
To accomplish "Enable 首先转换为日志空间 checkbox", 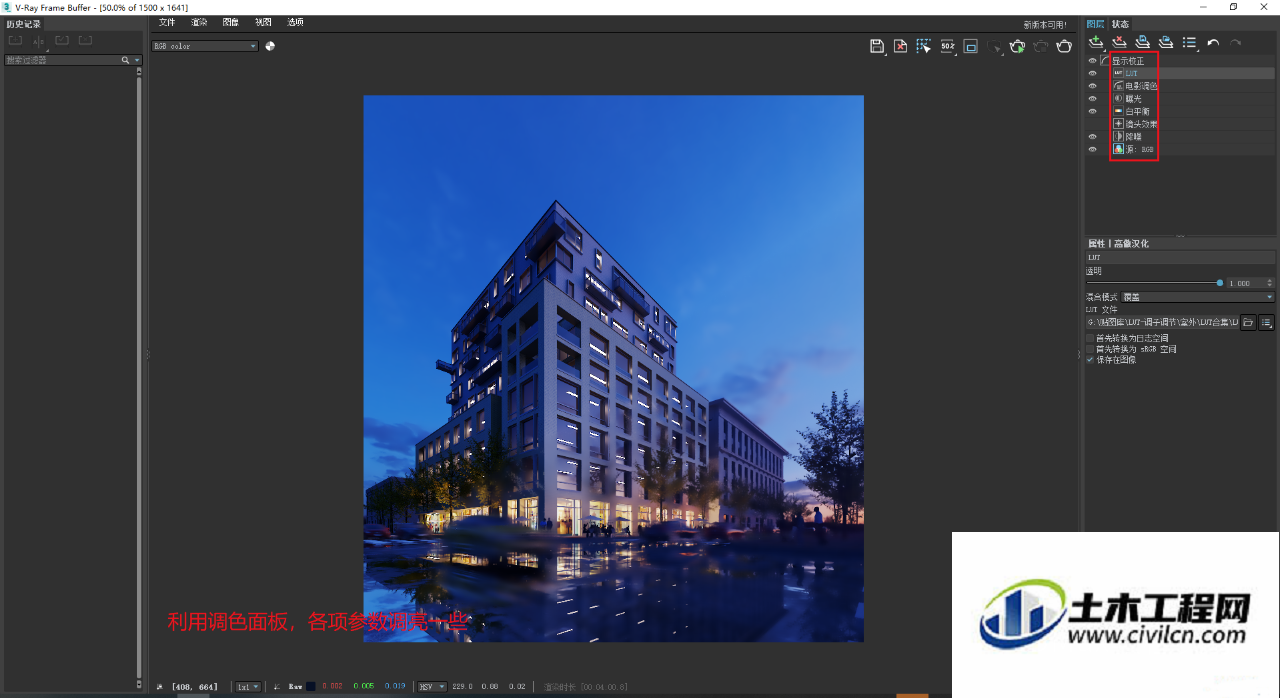I will (x=1090, y=338).
